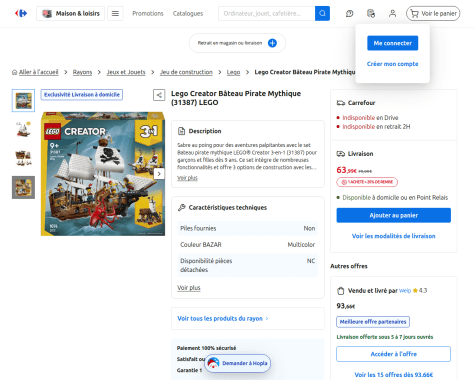Screen dimensions: 475x380
Task: Click the 1 acheté = 30% de remise badge
Action: [367, 182]
